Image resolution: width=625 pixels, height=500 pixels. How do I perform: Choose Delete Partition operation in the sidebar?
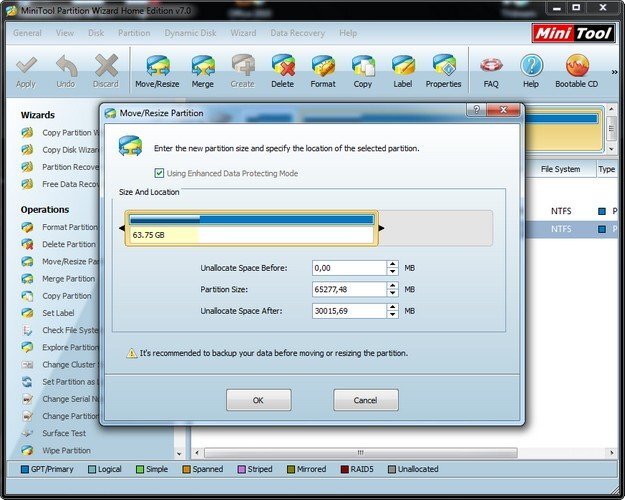(x=59, y=244)
